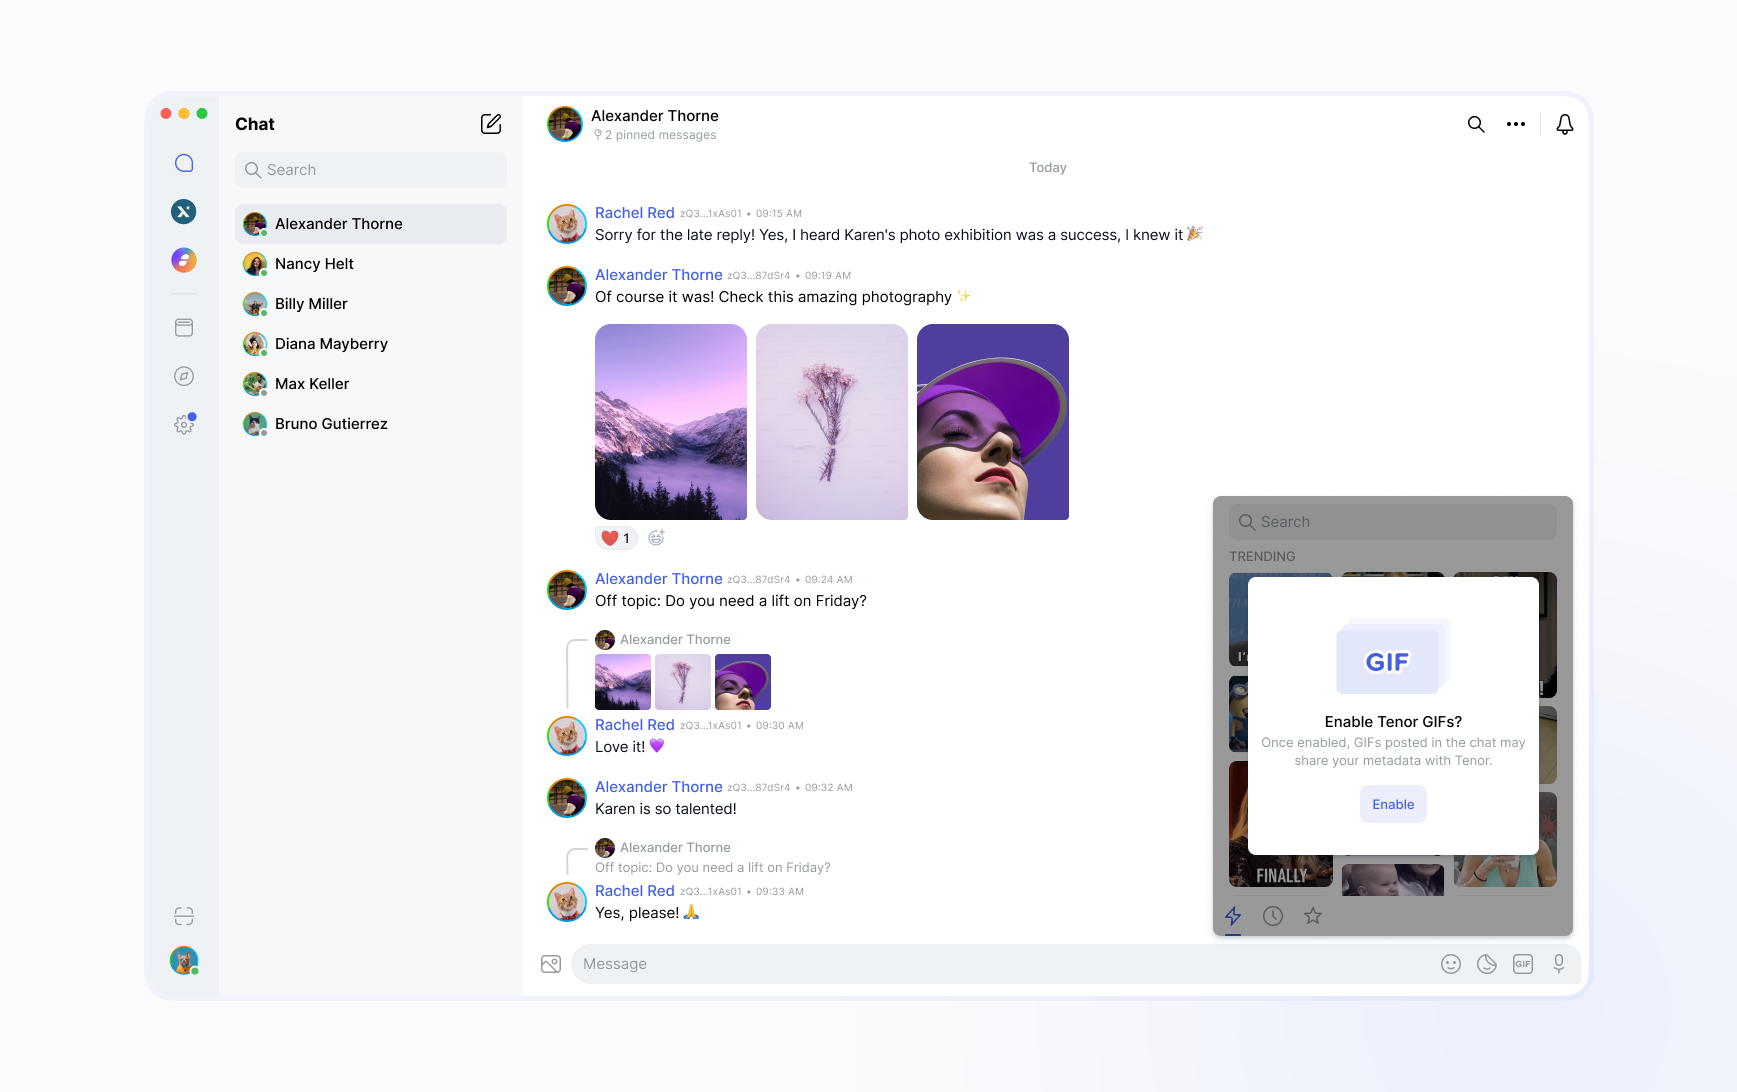Screen dimensions: 1737x1092
Task: Click the 'Karen is so talented!' message text
Action: 666,809
